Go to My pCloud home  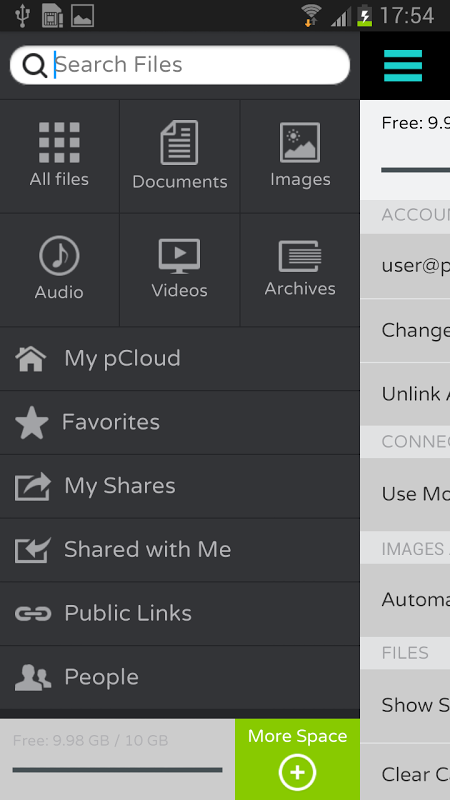point(180,359)
